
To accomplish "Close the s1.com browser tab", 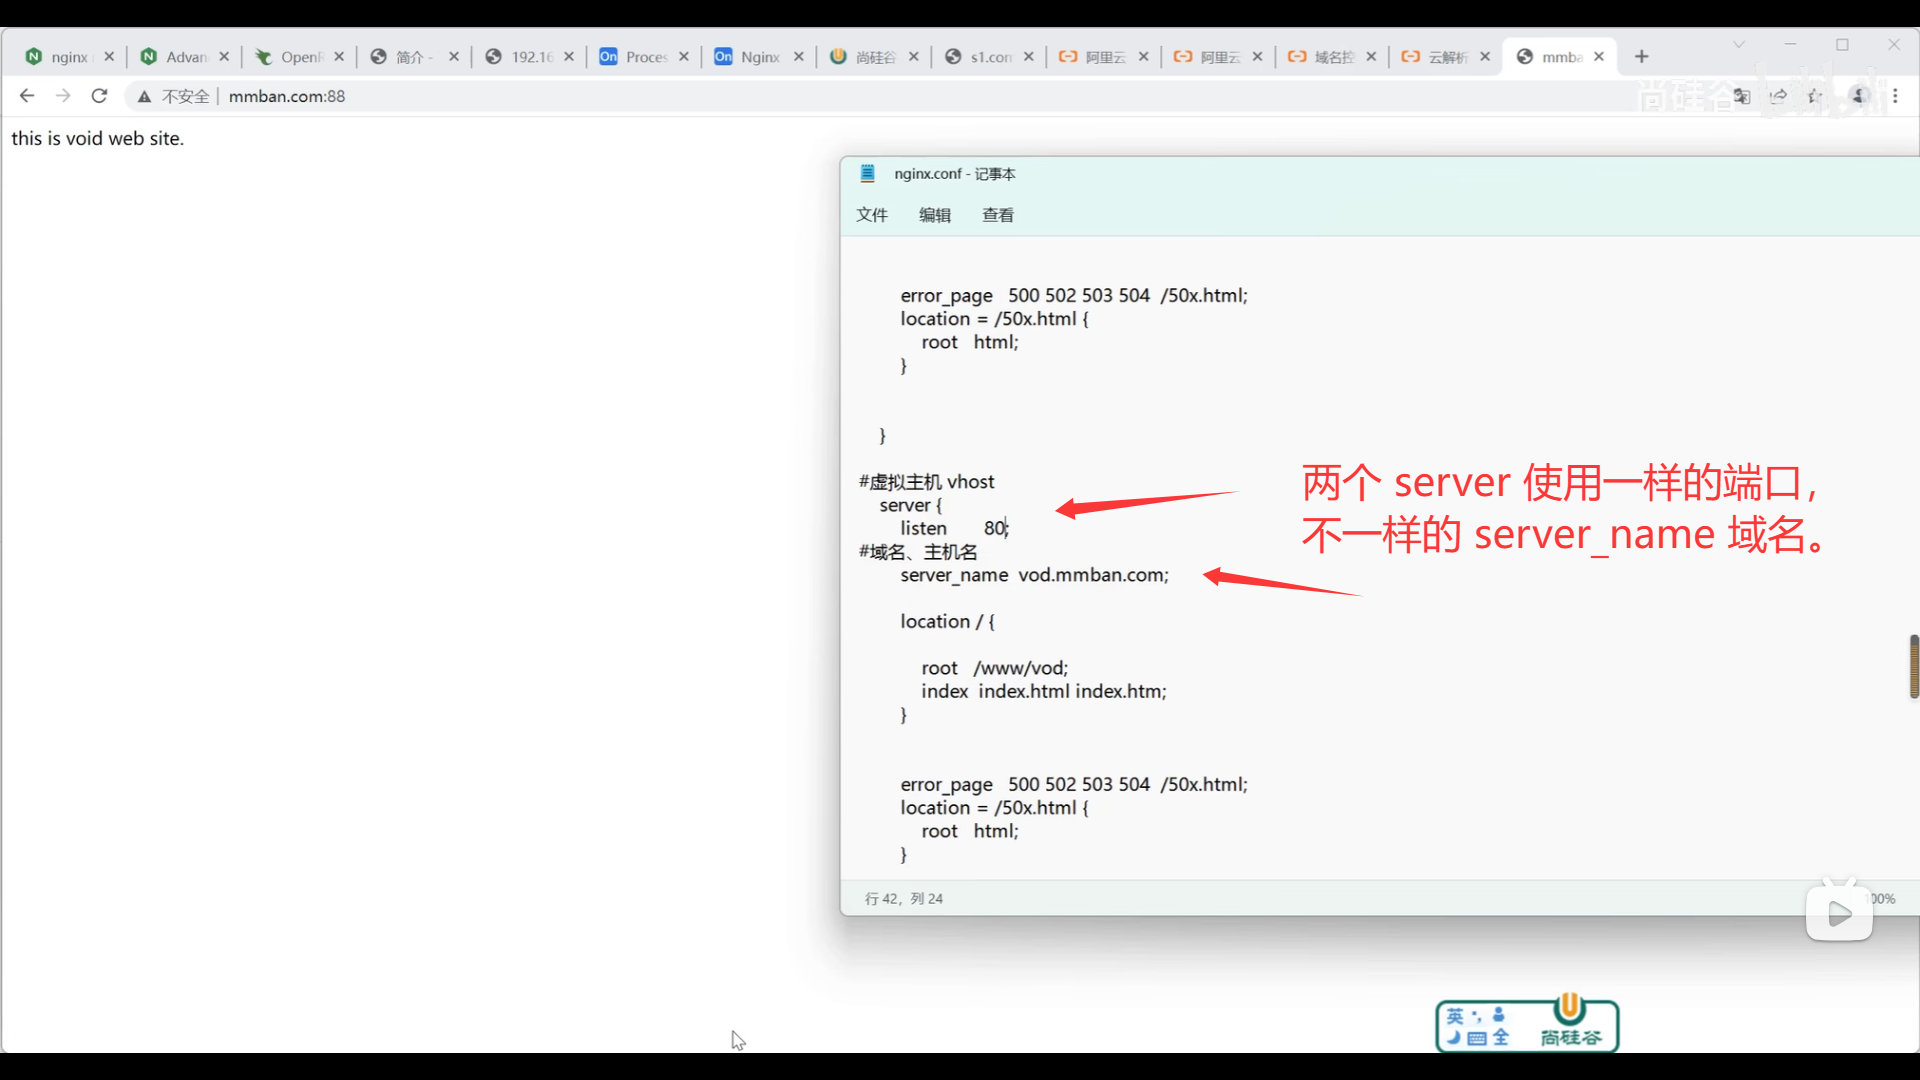I will point(1028,57).
